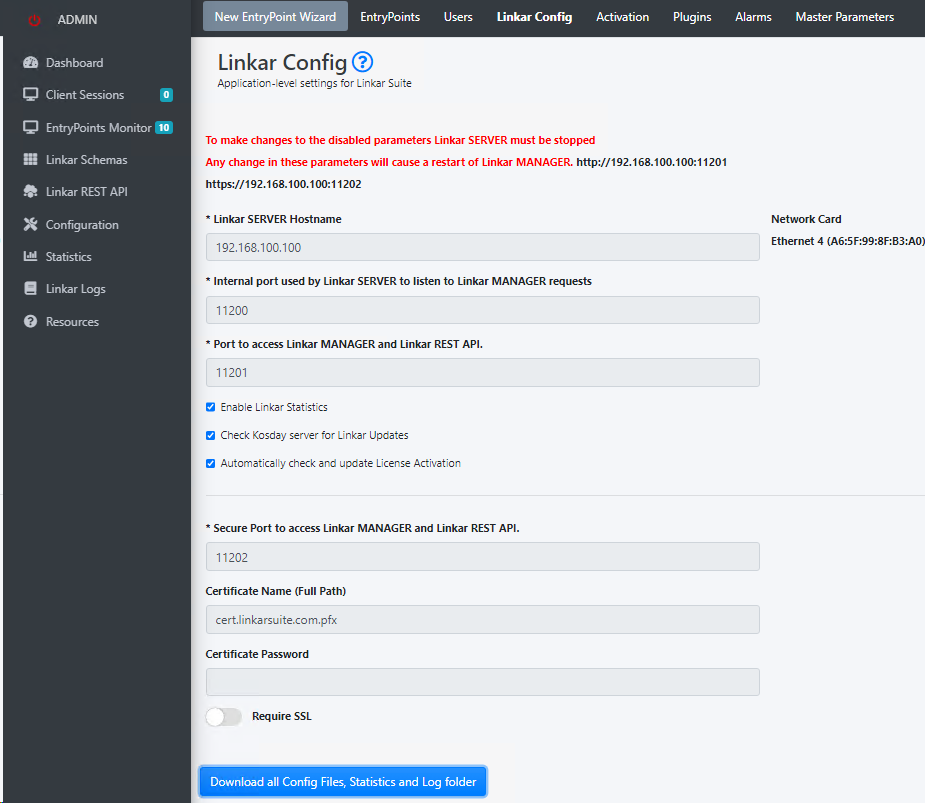Click the secure port 11202 field
Screen dimensions: 925x803
(483, 557)
